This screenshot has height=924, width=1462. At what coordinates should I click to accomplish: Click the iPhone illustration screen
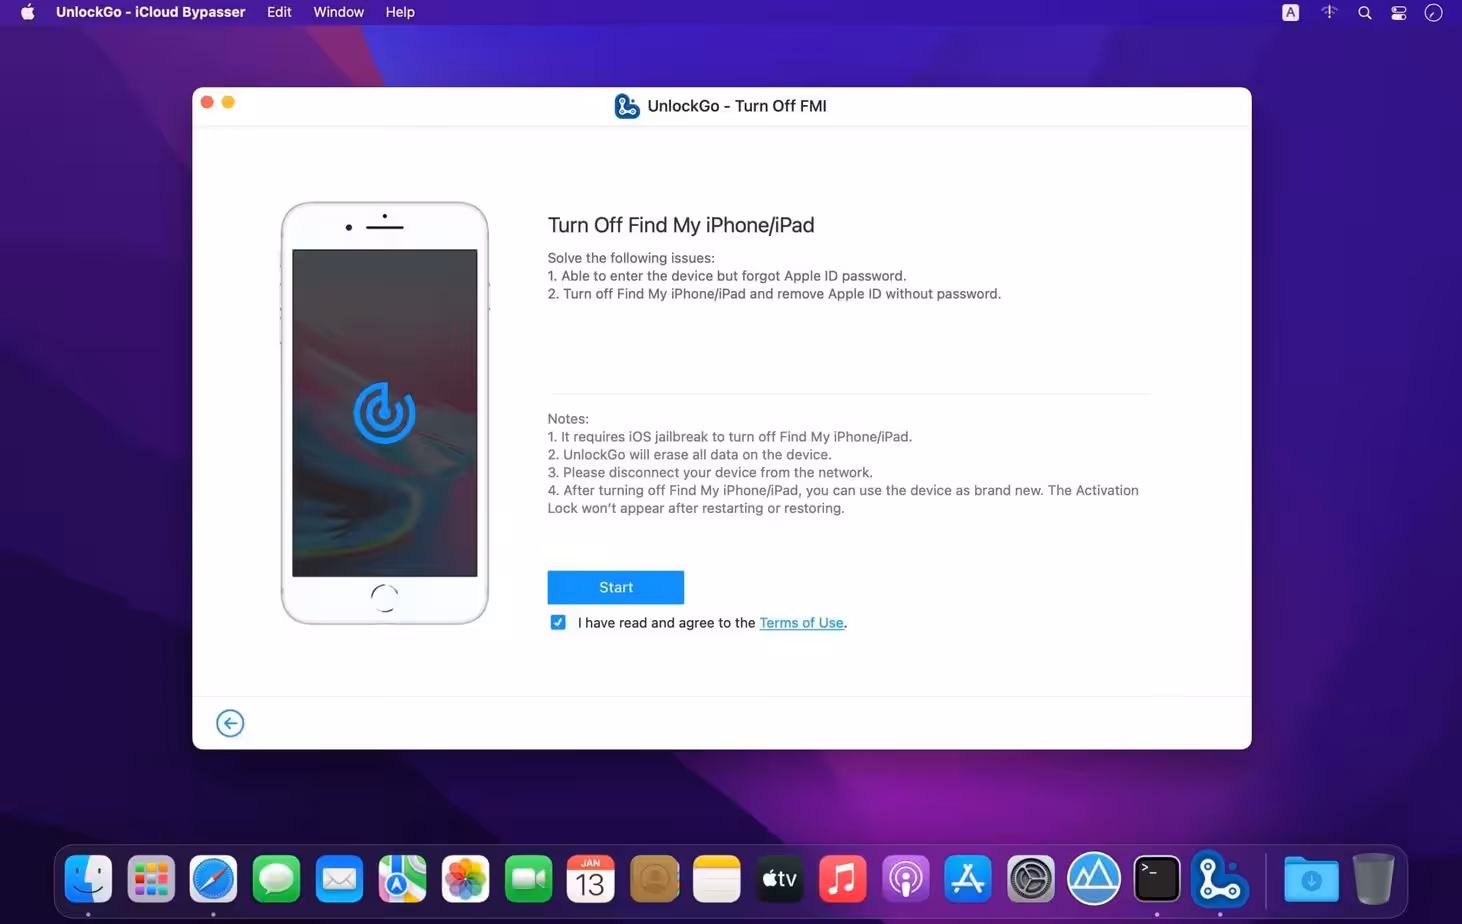coord(384,412)
